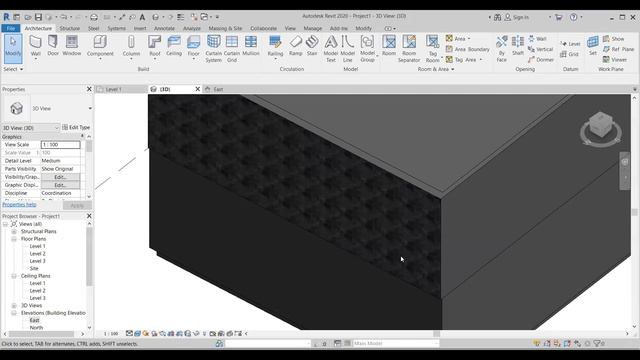The image size is (640, 360).
Task: Open the View ribbon tab
Action: point(290,29)
